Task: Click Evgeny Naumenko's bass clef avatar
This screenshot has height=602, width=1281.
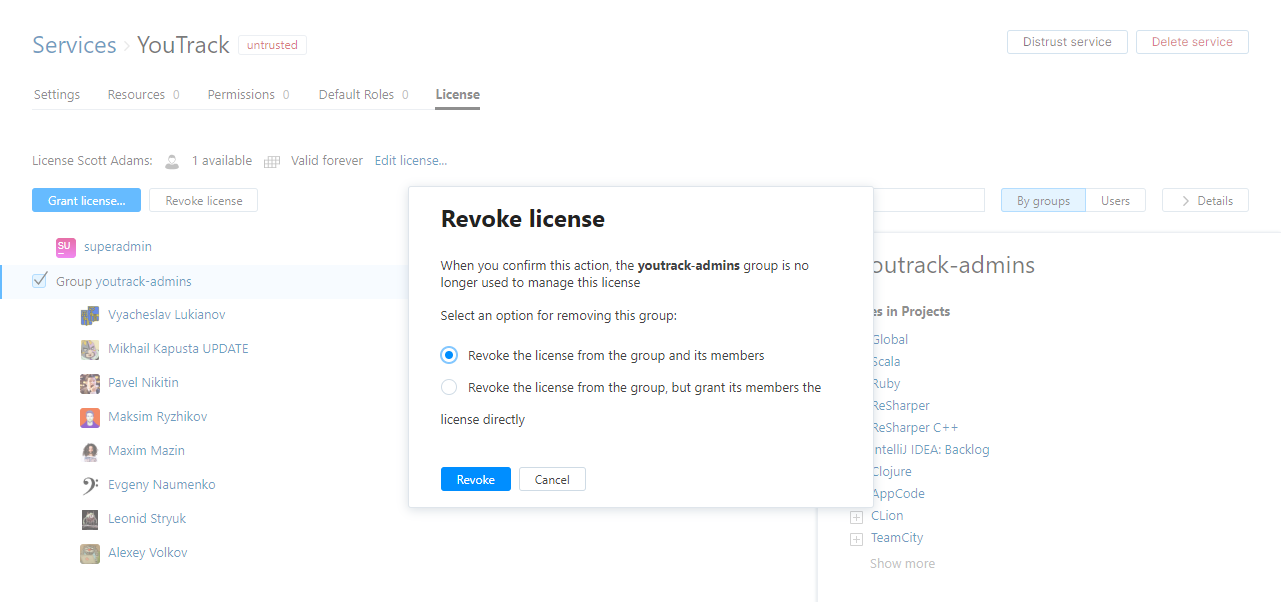Action: coord(90,485)
